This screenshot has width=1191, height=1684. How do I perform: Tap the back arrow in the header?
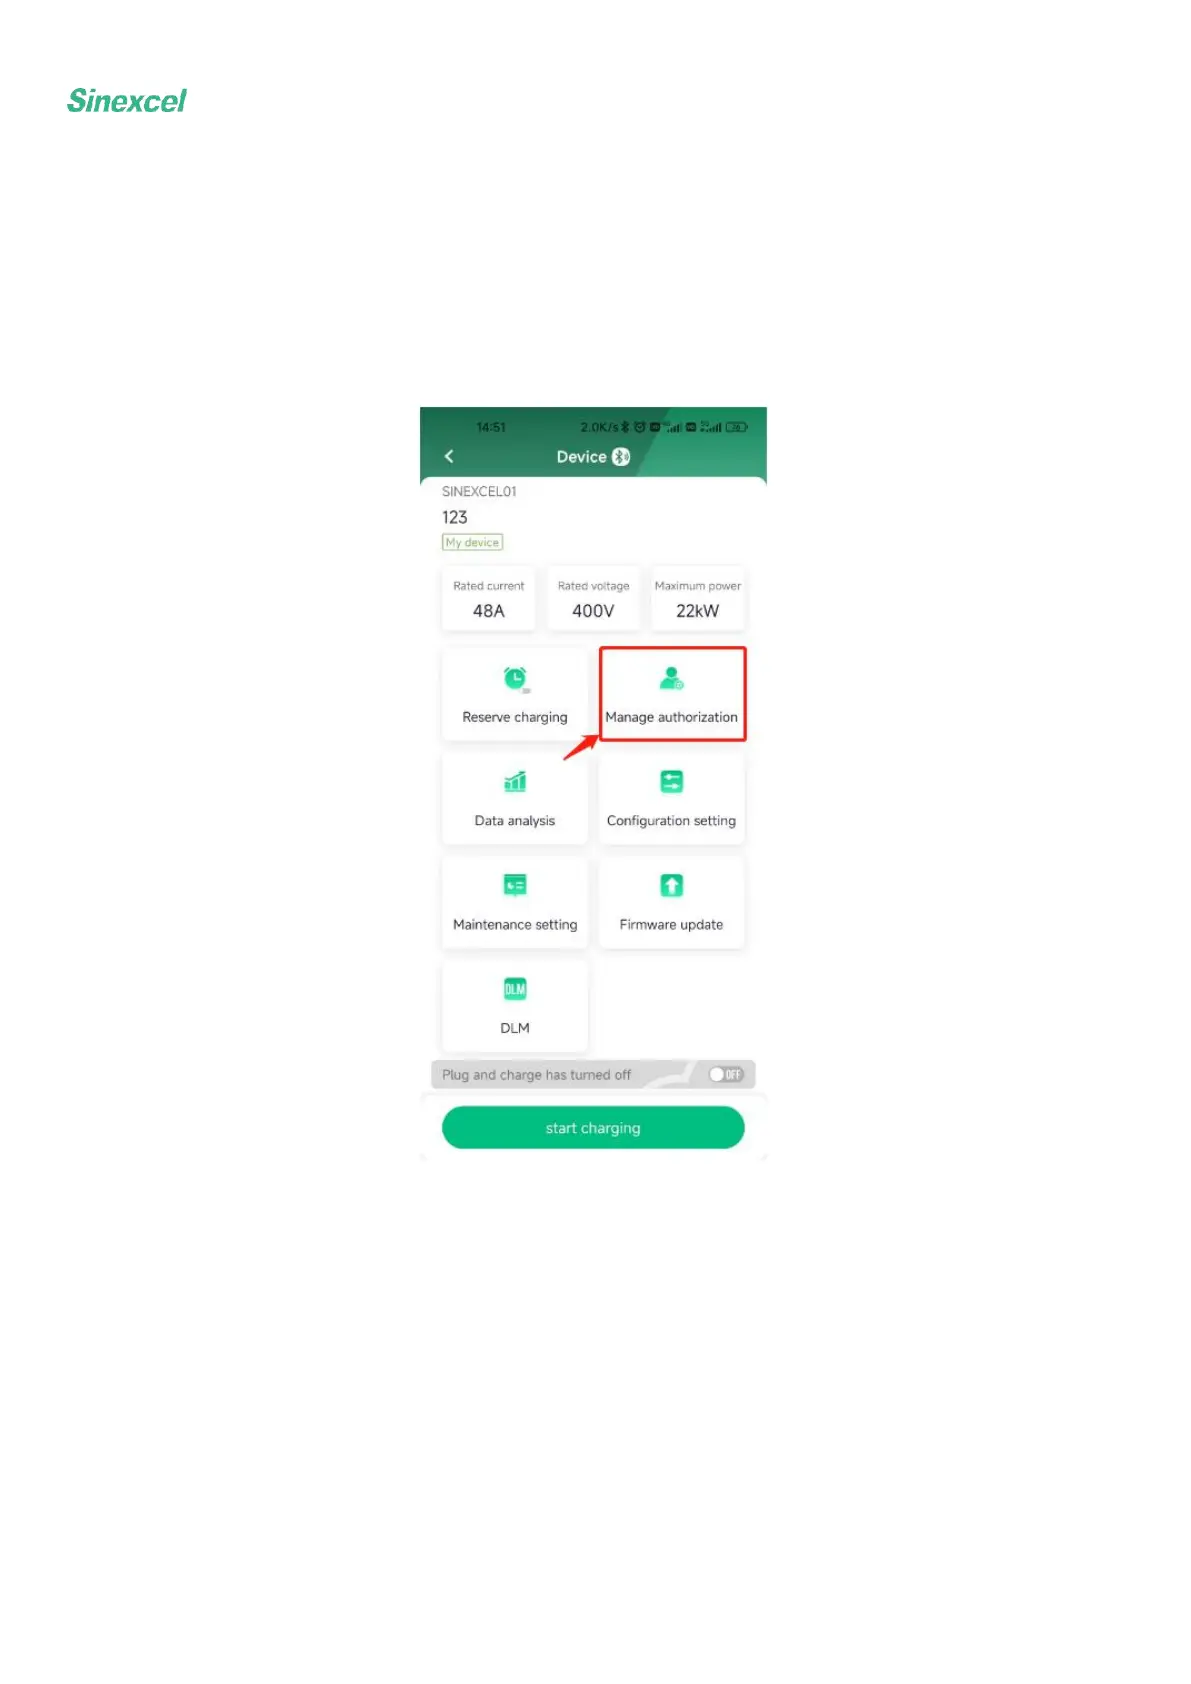449,456
